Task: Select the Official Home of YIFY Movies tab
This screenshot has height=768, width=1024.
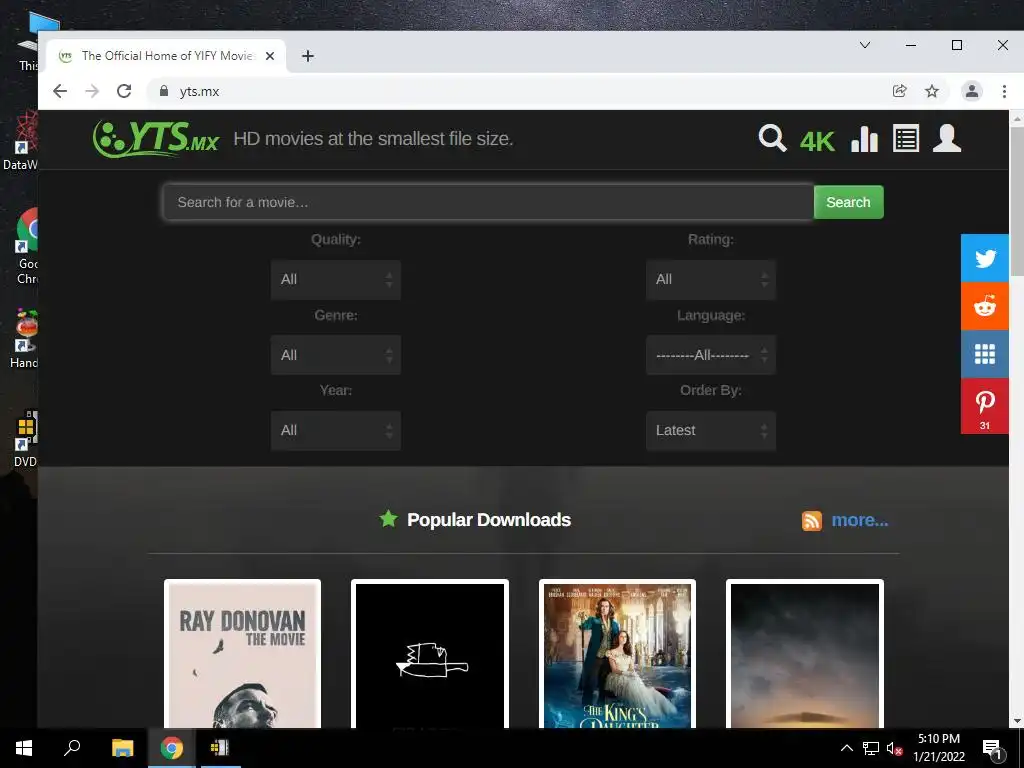Action: (167, 56)
